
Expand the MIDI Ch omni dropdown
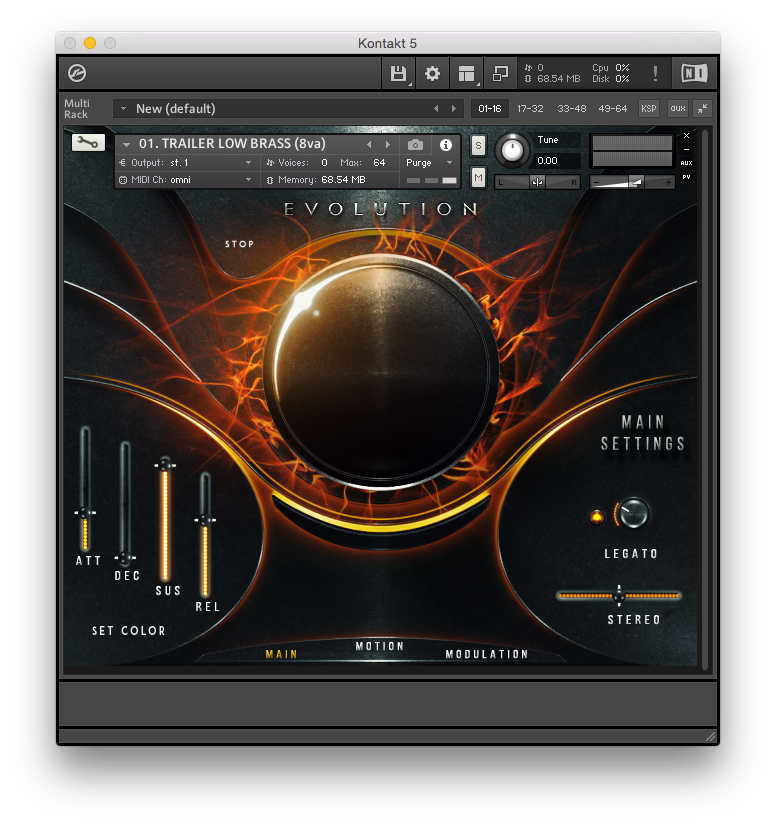click(249, 180)
